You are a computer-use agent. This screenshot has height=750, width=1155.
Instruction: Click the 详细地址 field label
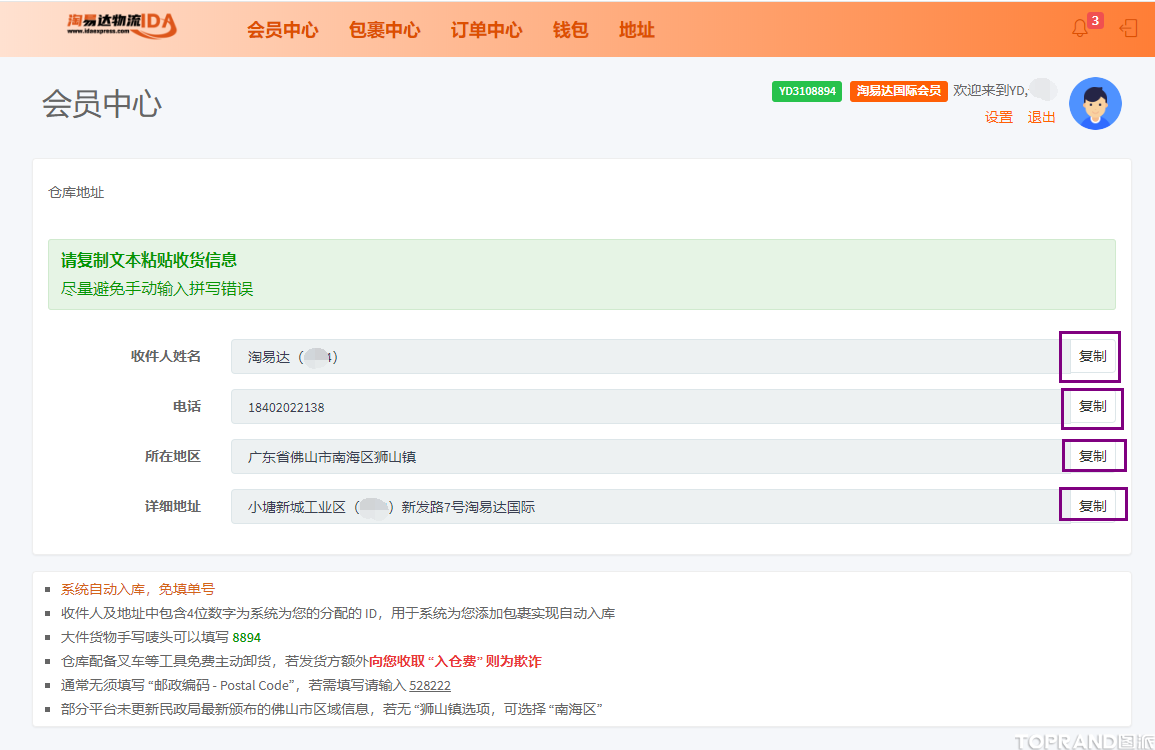[172, 507]
